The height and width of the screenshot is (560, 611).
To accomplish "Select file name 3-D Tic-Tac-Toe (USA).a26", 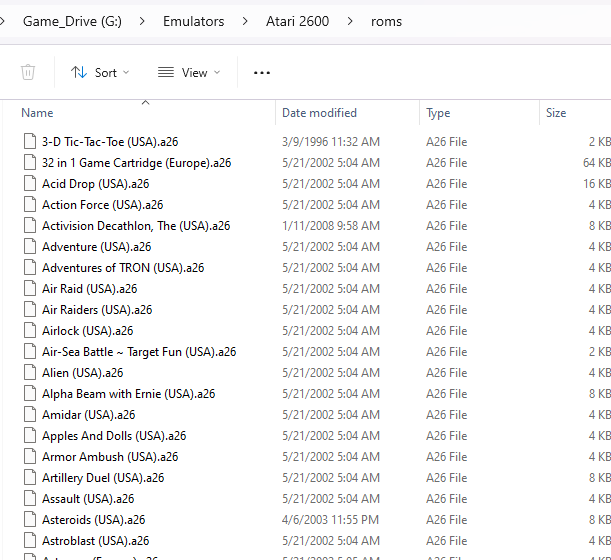I will [110, 142].
